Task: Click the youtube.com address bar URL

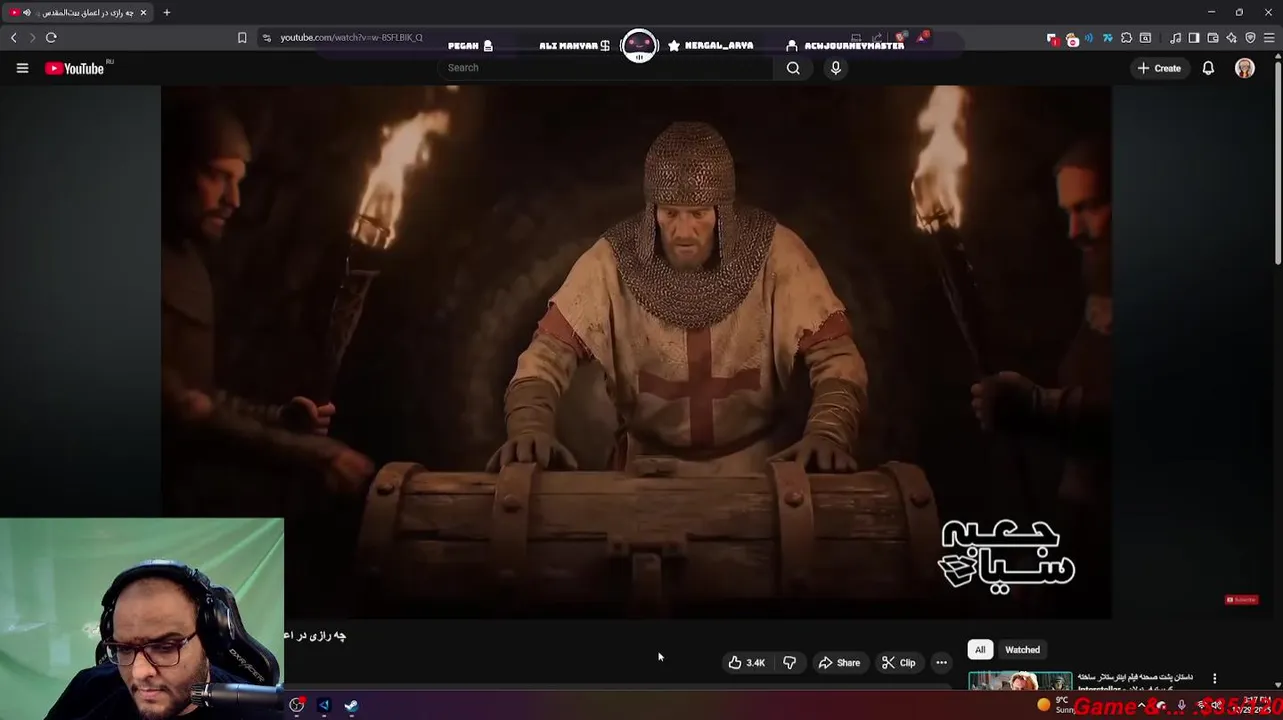Action: tap(351, 37)
